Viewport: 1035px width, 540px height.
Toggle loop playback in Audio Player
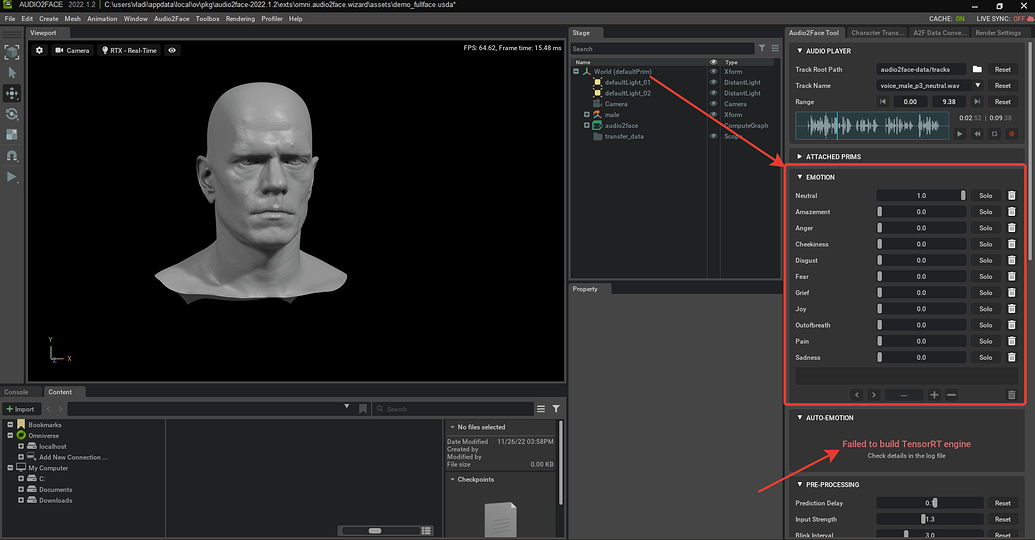pyautogui.click(x=994, y=133)
